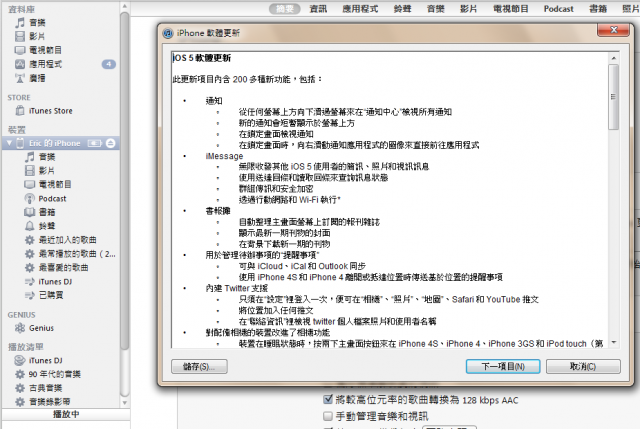
Task: Check 手動管理音樂和視訊 option
Action: click(x=328, y=416)
